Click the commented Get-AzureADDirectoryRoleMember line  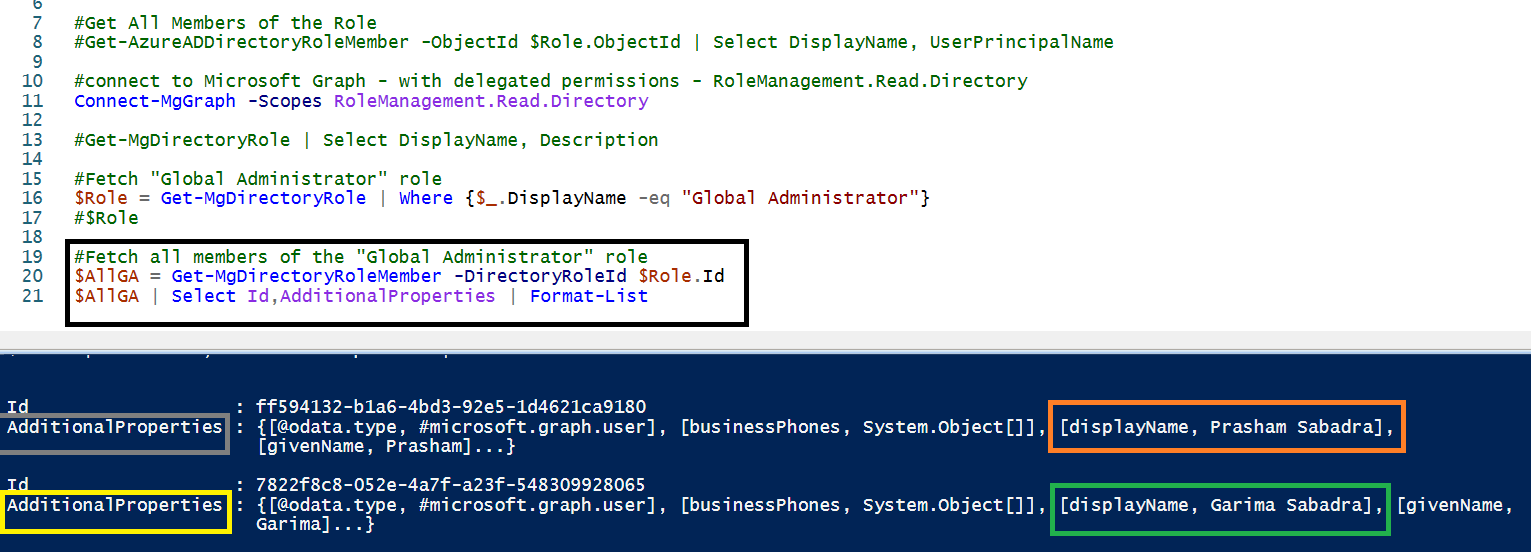pos(594,42)
